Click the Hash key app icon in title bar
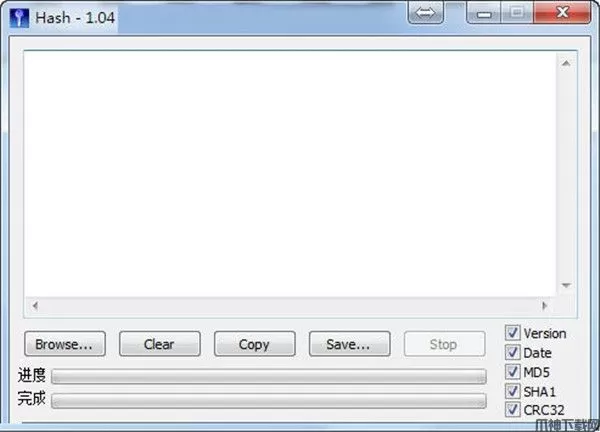Viewport: 600px width, 432px height. tap(19, 18)
